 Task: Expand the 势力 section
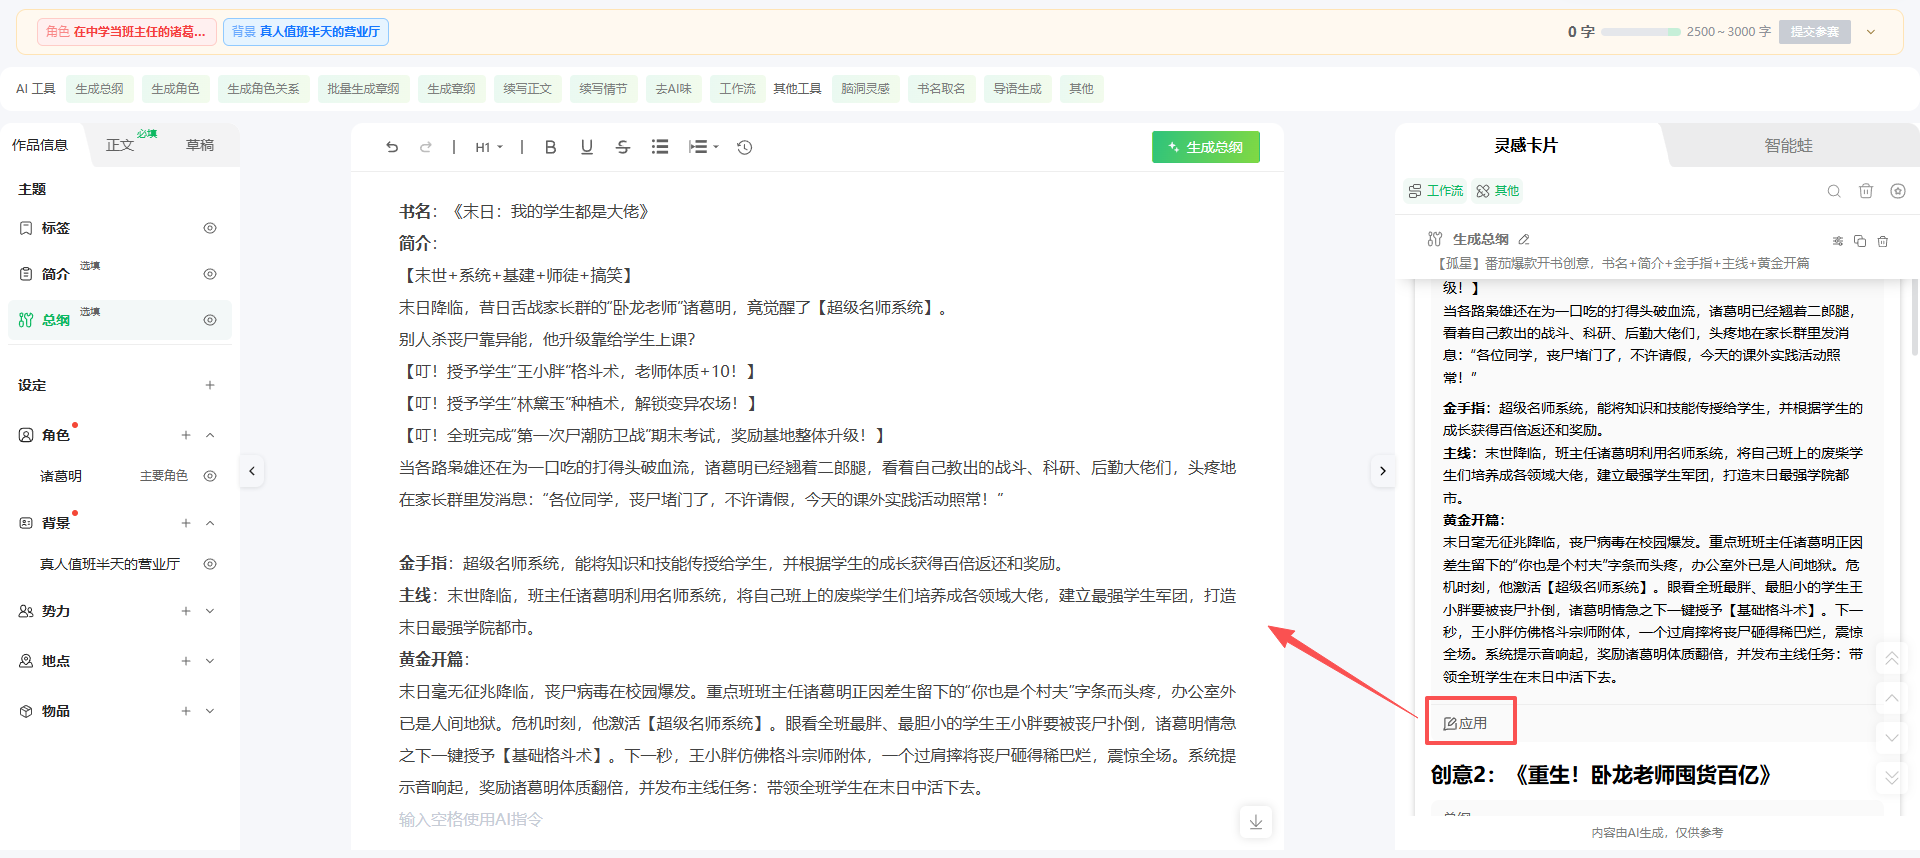click(210, 611)
